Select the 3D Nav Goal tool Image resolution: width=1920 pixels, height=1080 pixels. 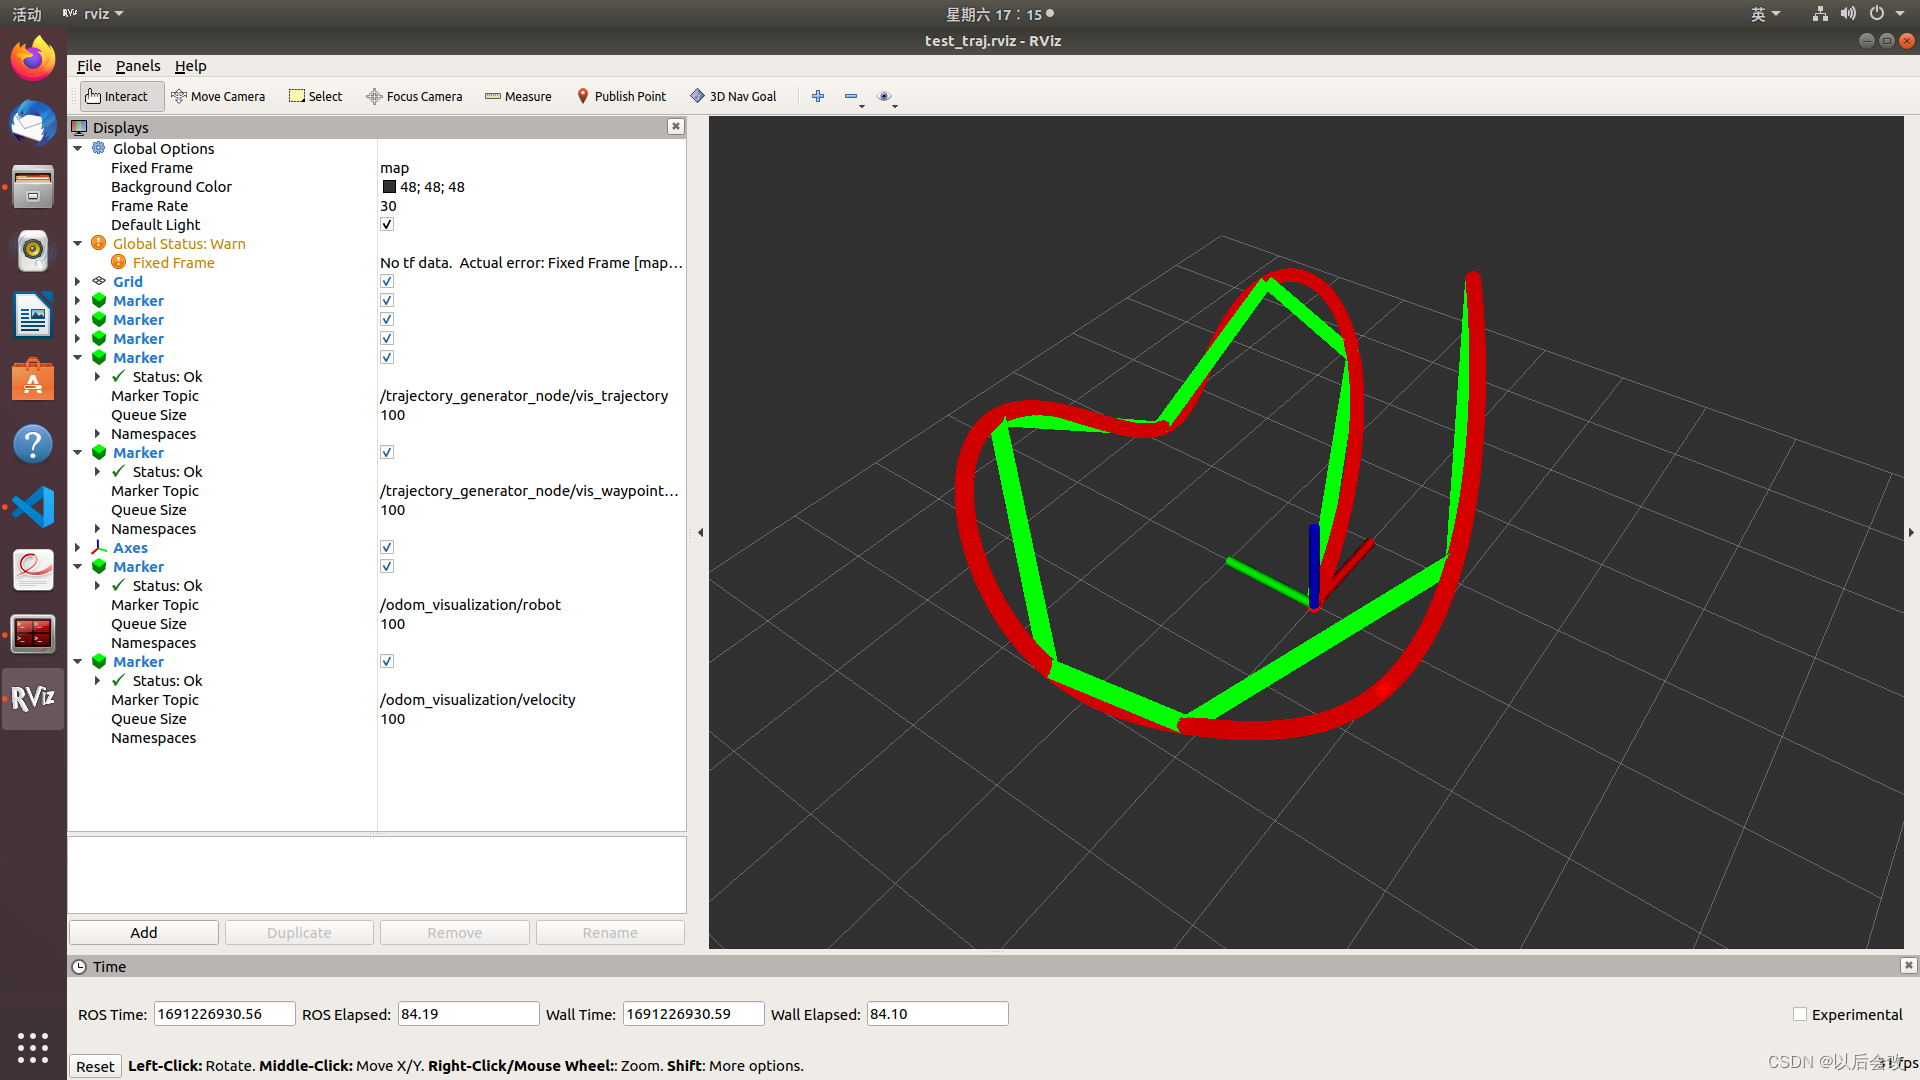[x=733, y=96]
